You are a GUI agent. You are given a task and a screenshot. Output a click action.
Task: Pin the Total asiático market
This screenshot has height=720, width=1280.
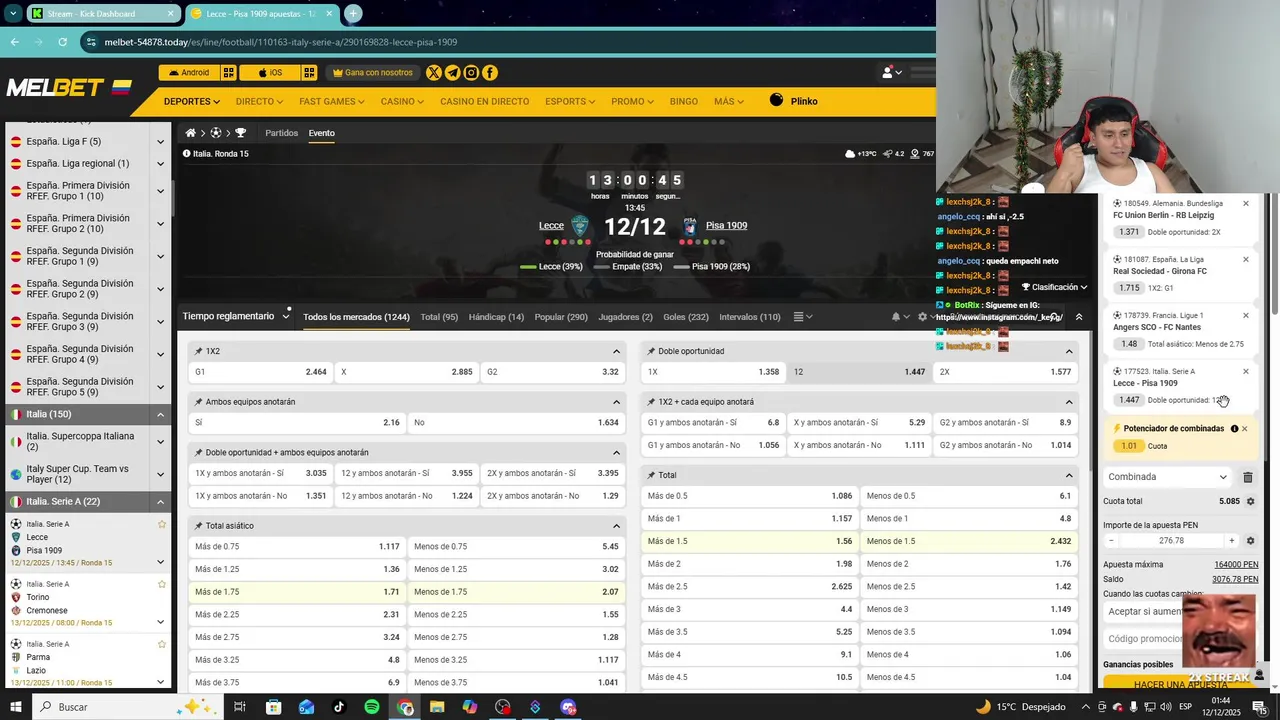point(199,526)
